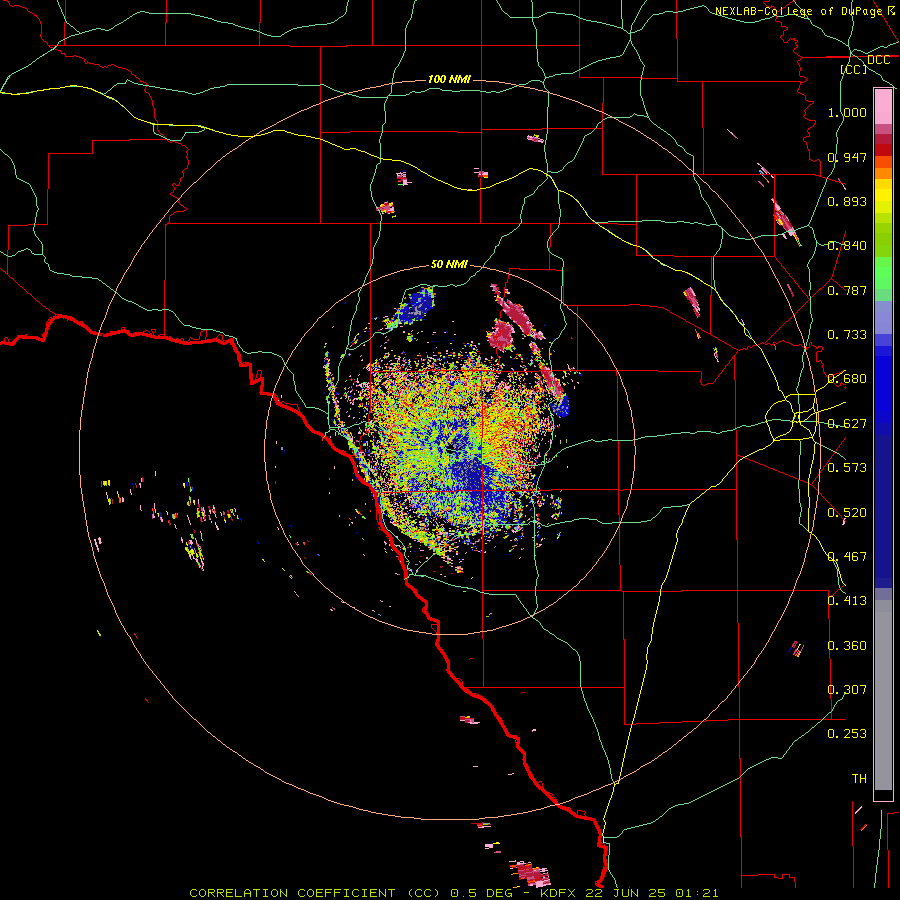Image resolution: width=900 pixels, height=900 pixels.
Task: Click the TH threshold label
Action: [x=859, y=778]
